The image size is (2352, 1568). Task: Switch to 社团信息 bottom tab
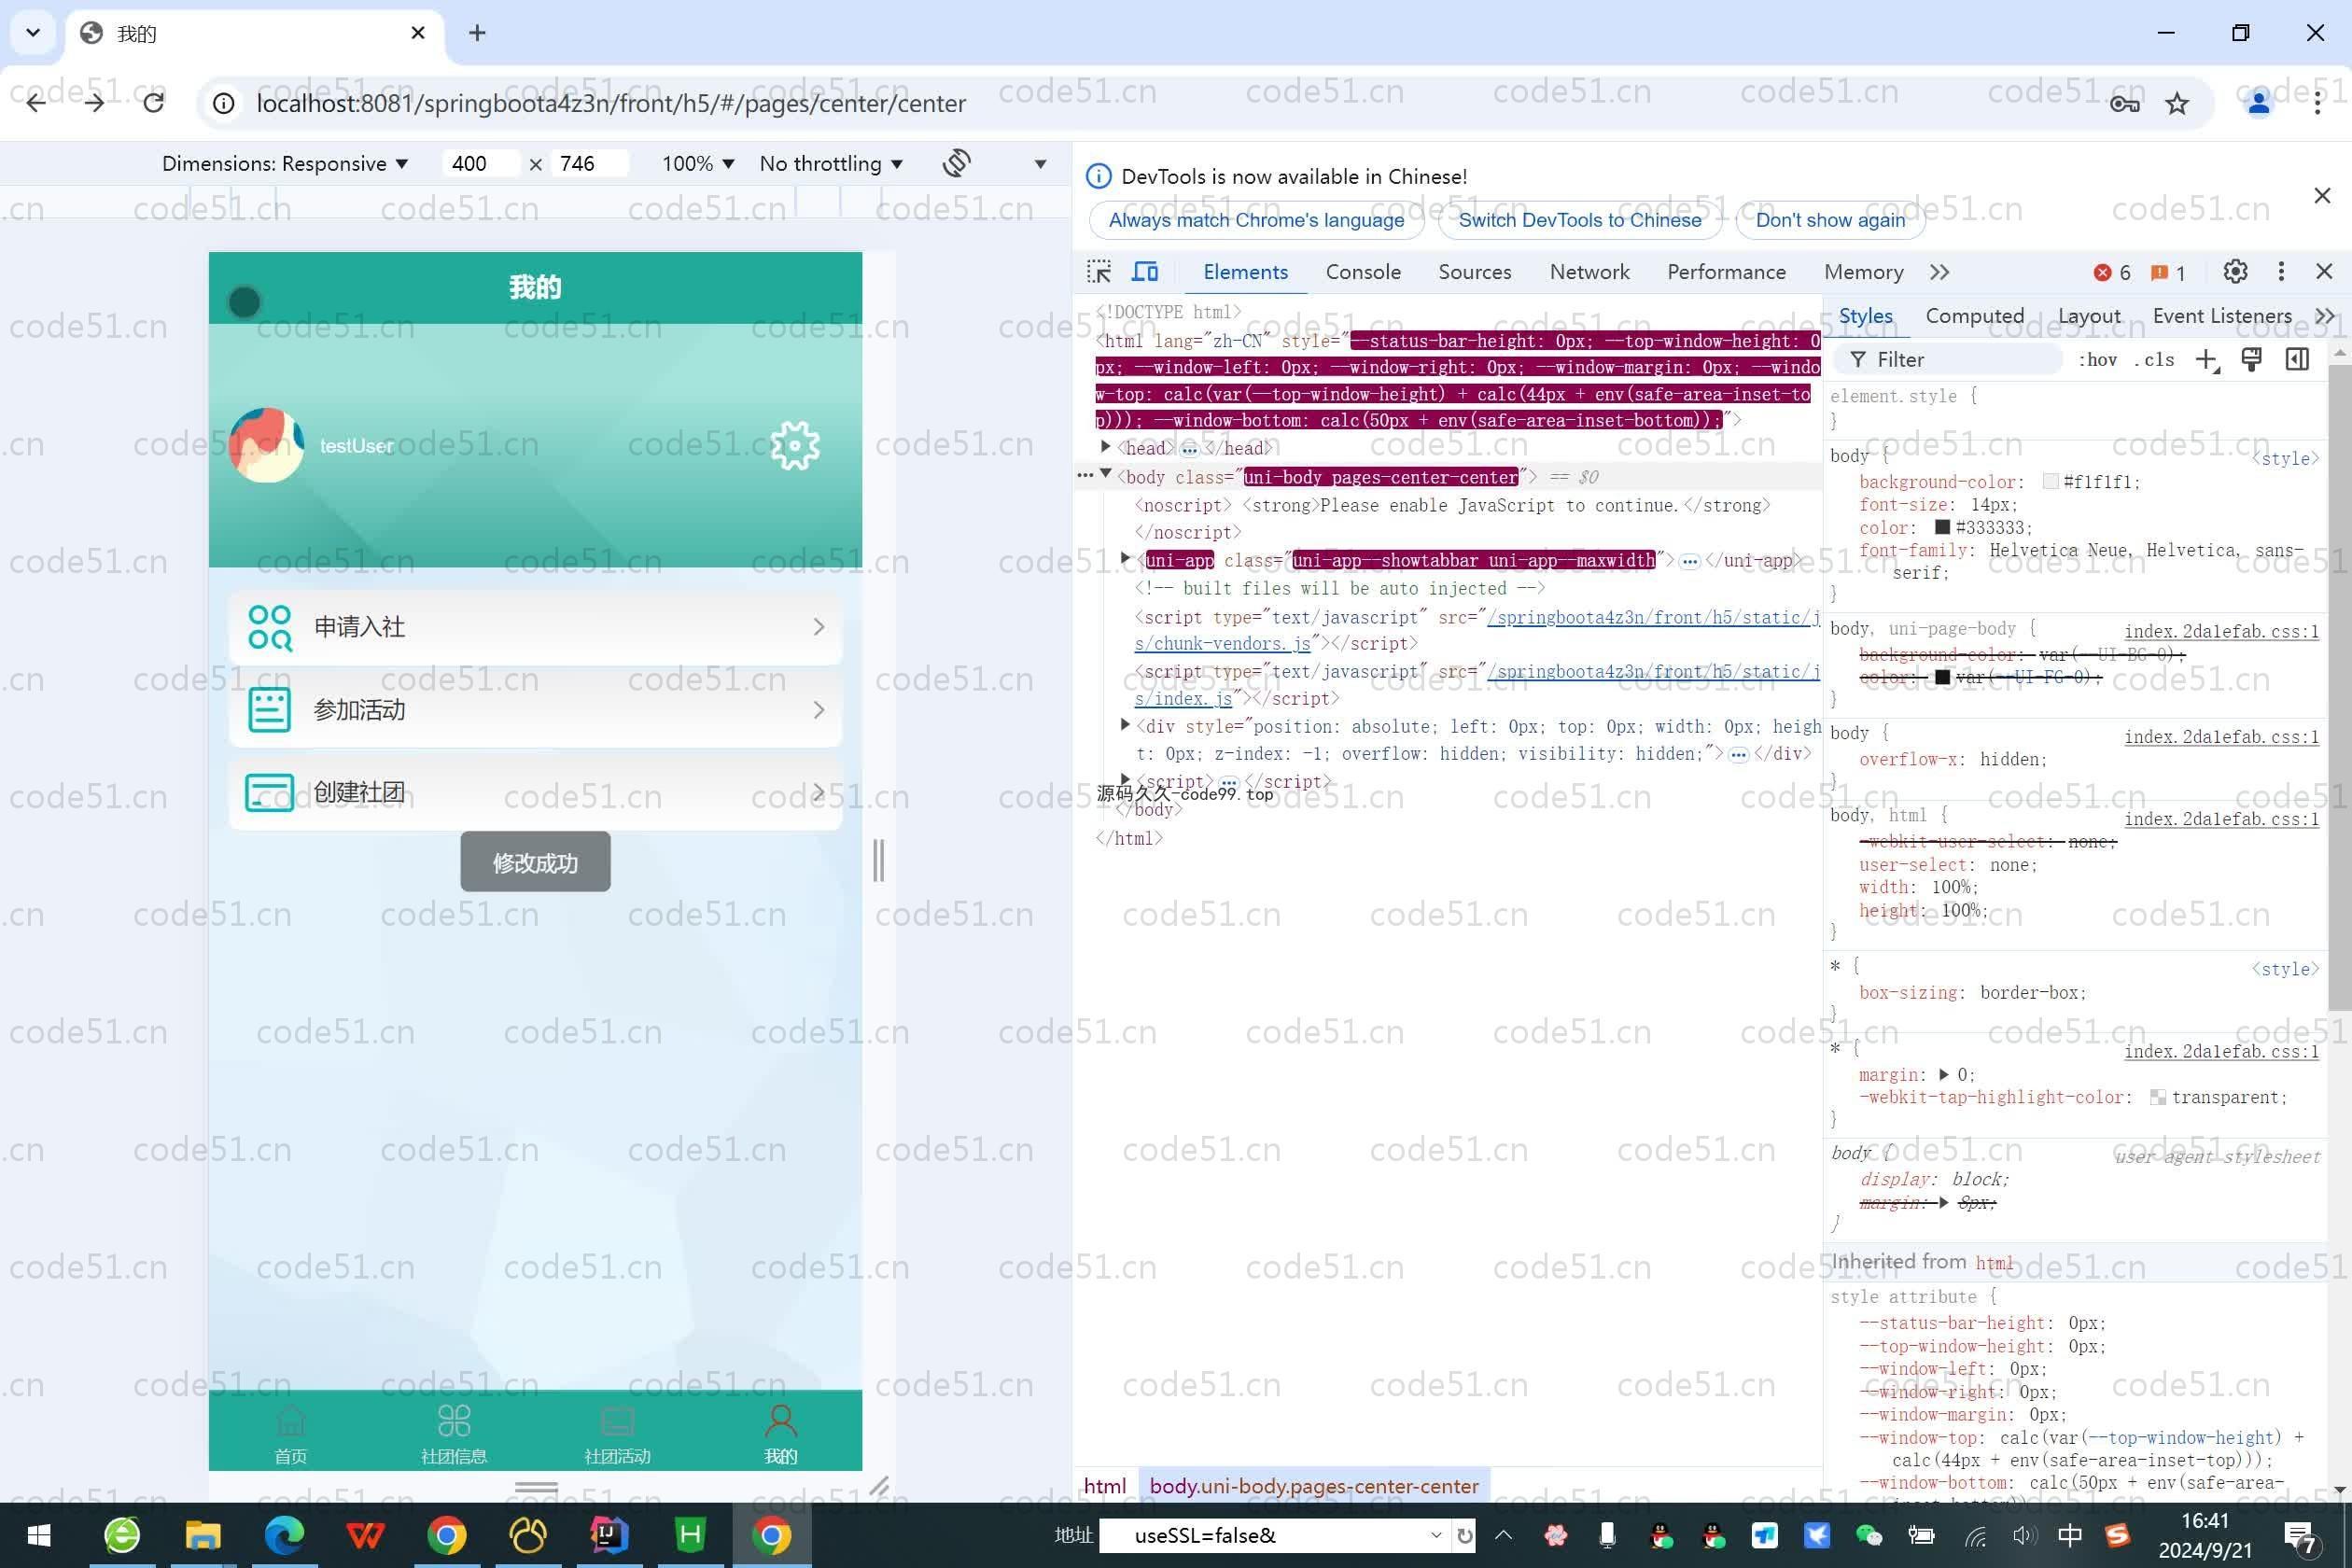(x=454, y=1434)
